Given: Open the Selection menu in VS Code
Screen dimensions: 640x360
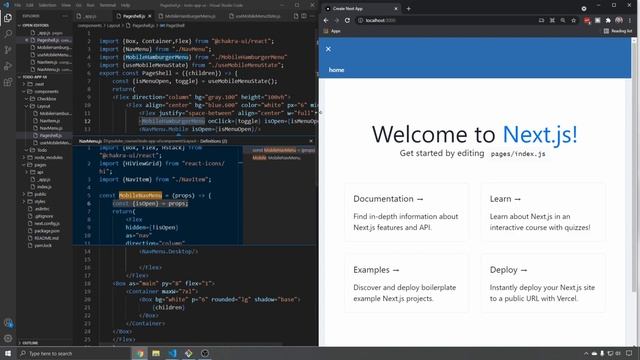Looking at the screenshot, I should [47, 5].
